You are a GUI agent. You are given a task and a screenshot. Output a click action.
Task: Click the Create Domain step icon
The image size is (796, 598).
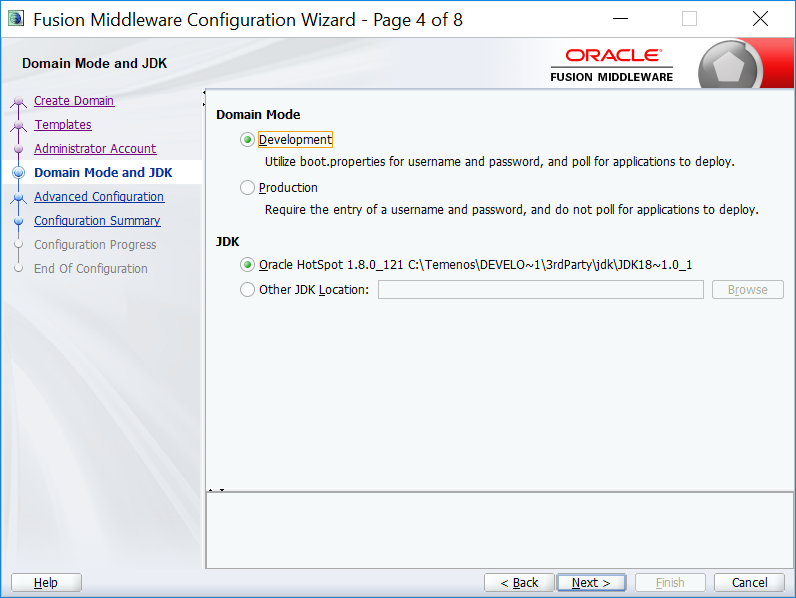pyautogui.click(x=18, y=101)
